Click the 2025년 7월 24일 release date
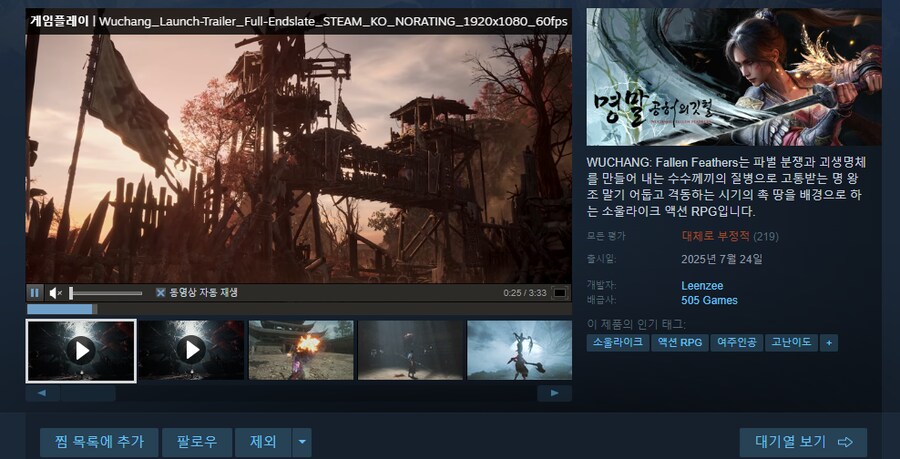900x459 pixels. click(721, 259)
